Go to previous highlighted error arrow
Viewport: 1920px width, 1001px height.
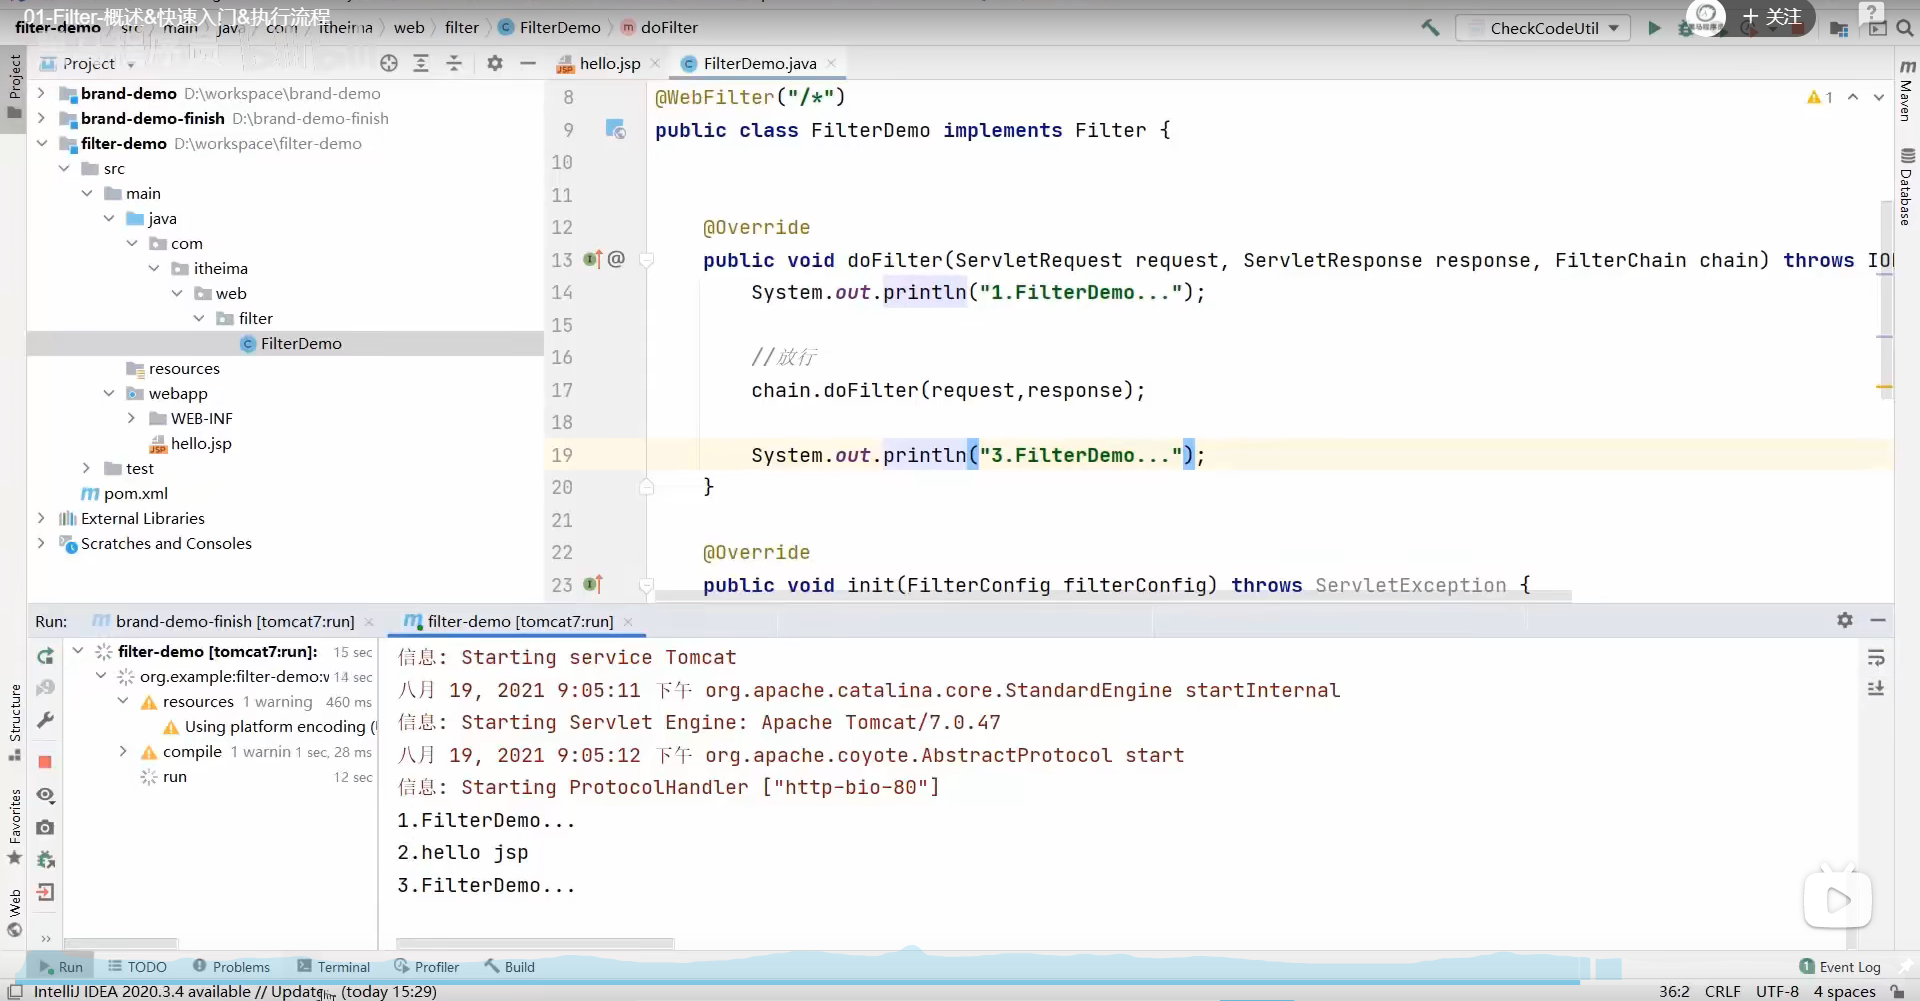click(x=1853, y=97)
